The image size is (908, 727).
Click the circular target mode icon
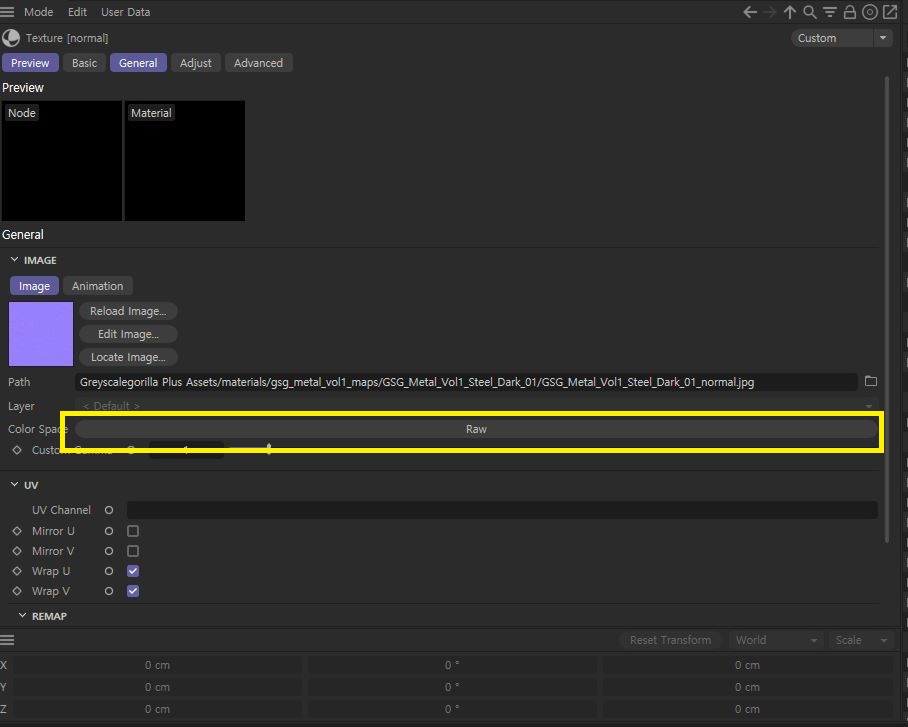point(870,12)
